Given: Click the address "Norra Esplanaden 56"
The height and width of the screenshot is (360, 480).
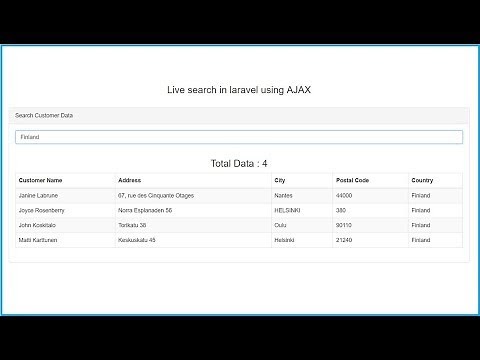Looking at the screenshot, I should (145, 210).
